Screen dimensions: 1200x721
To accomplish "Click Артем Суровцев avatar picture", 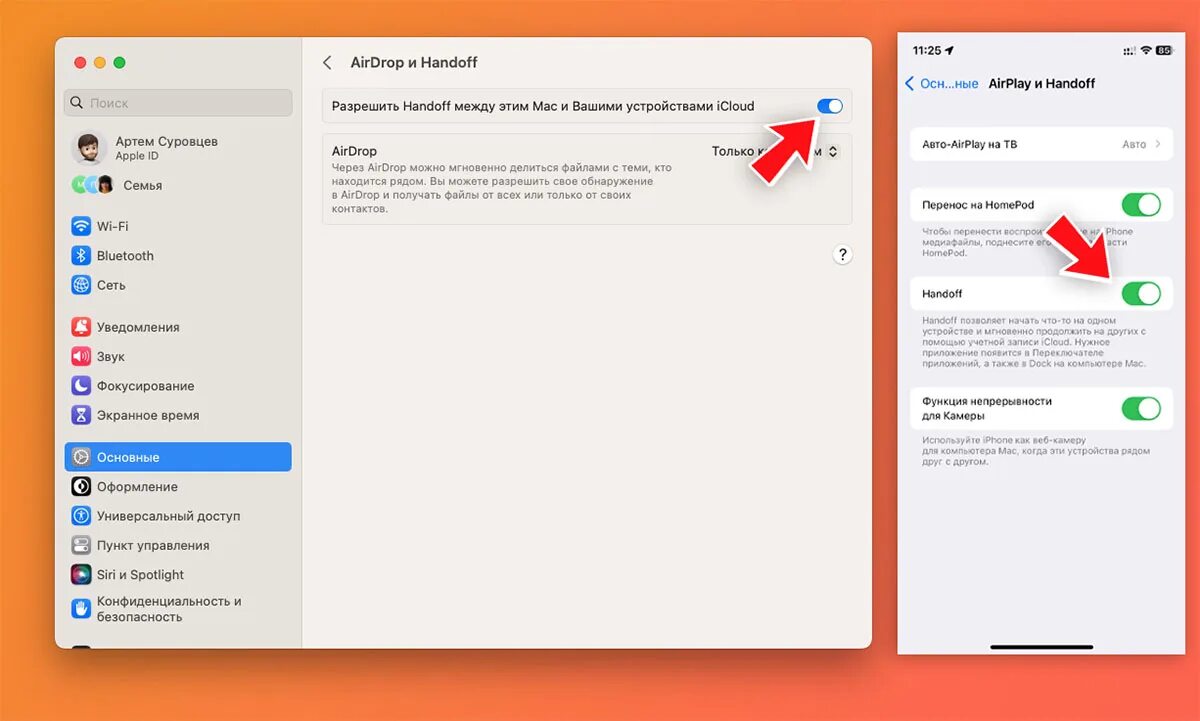I will (89, 148).
